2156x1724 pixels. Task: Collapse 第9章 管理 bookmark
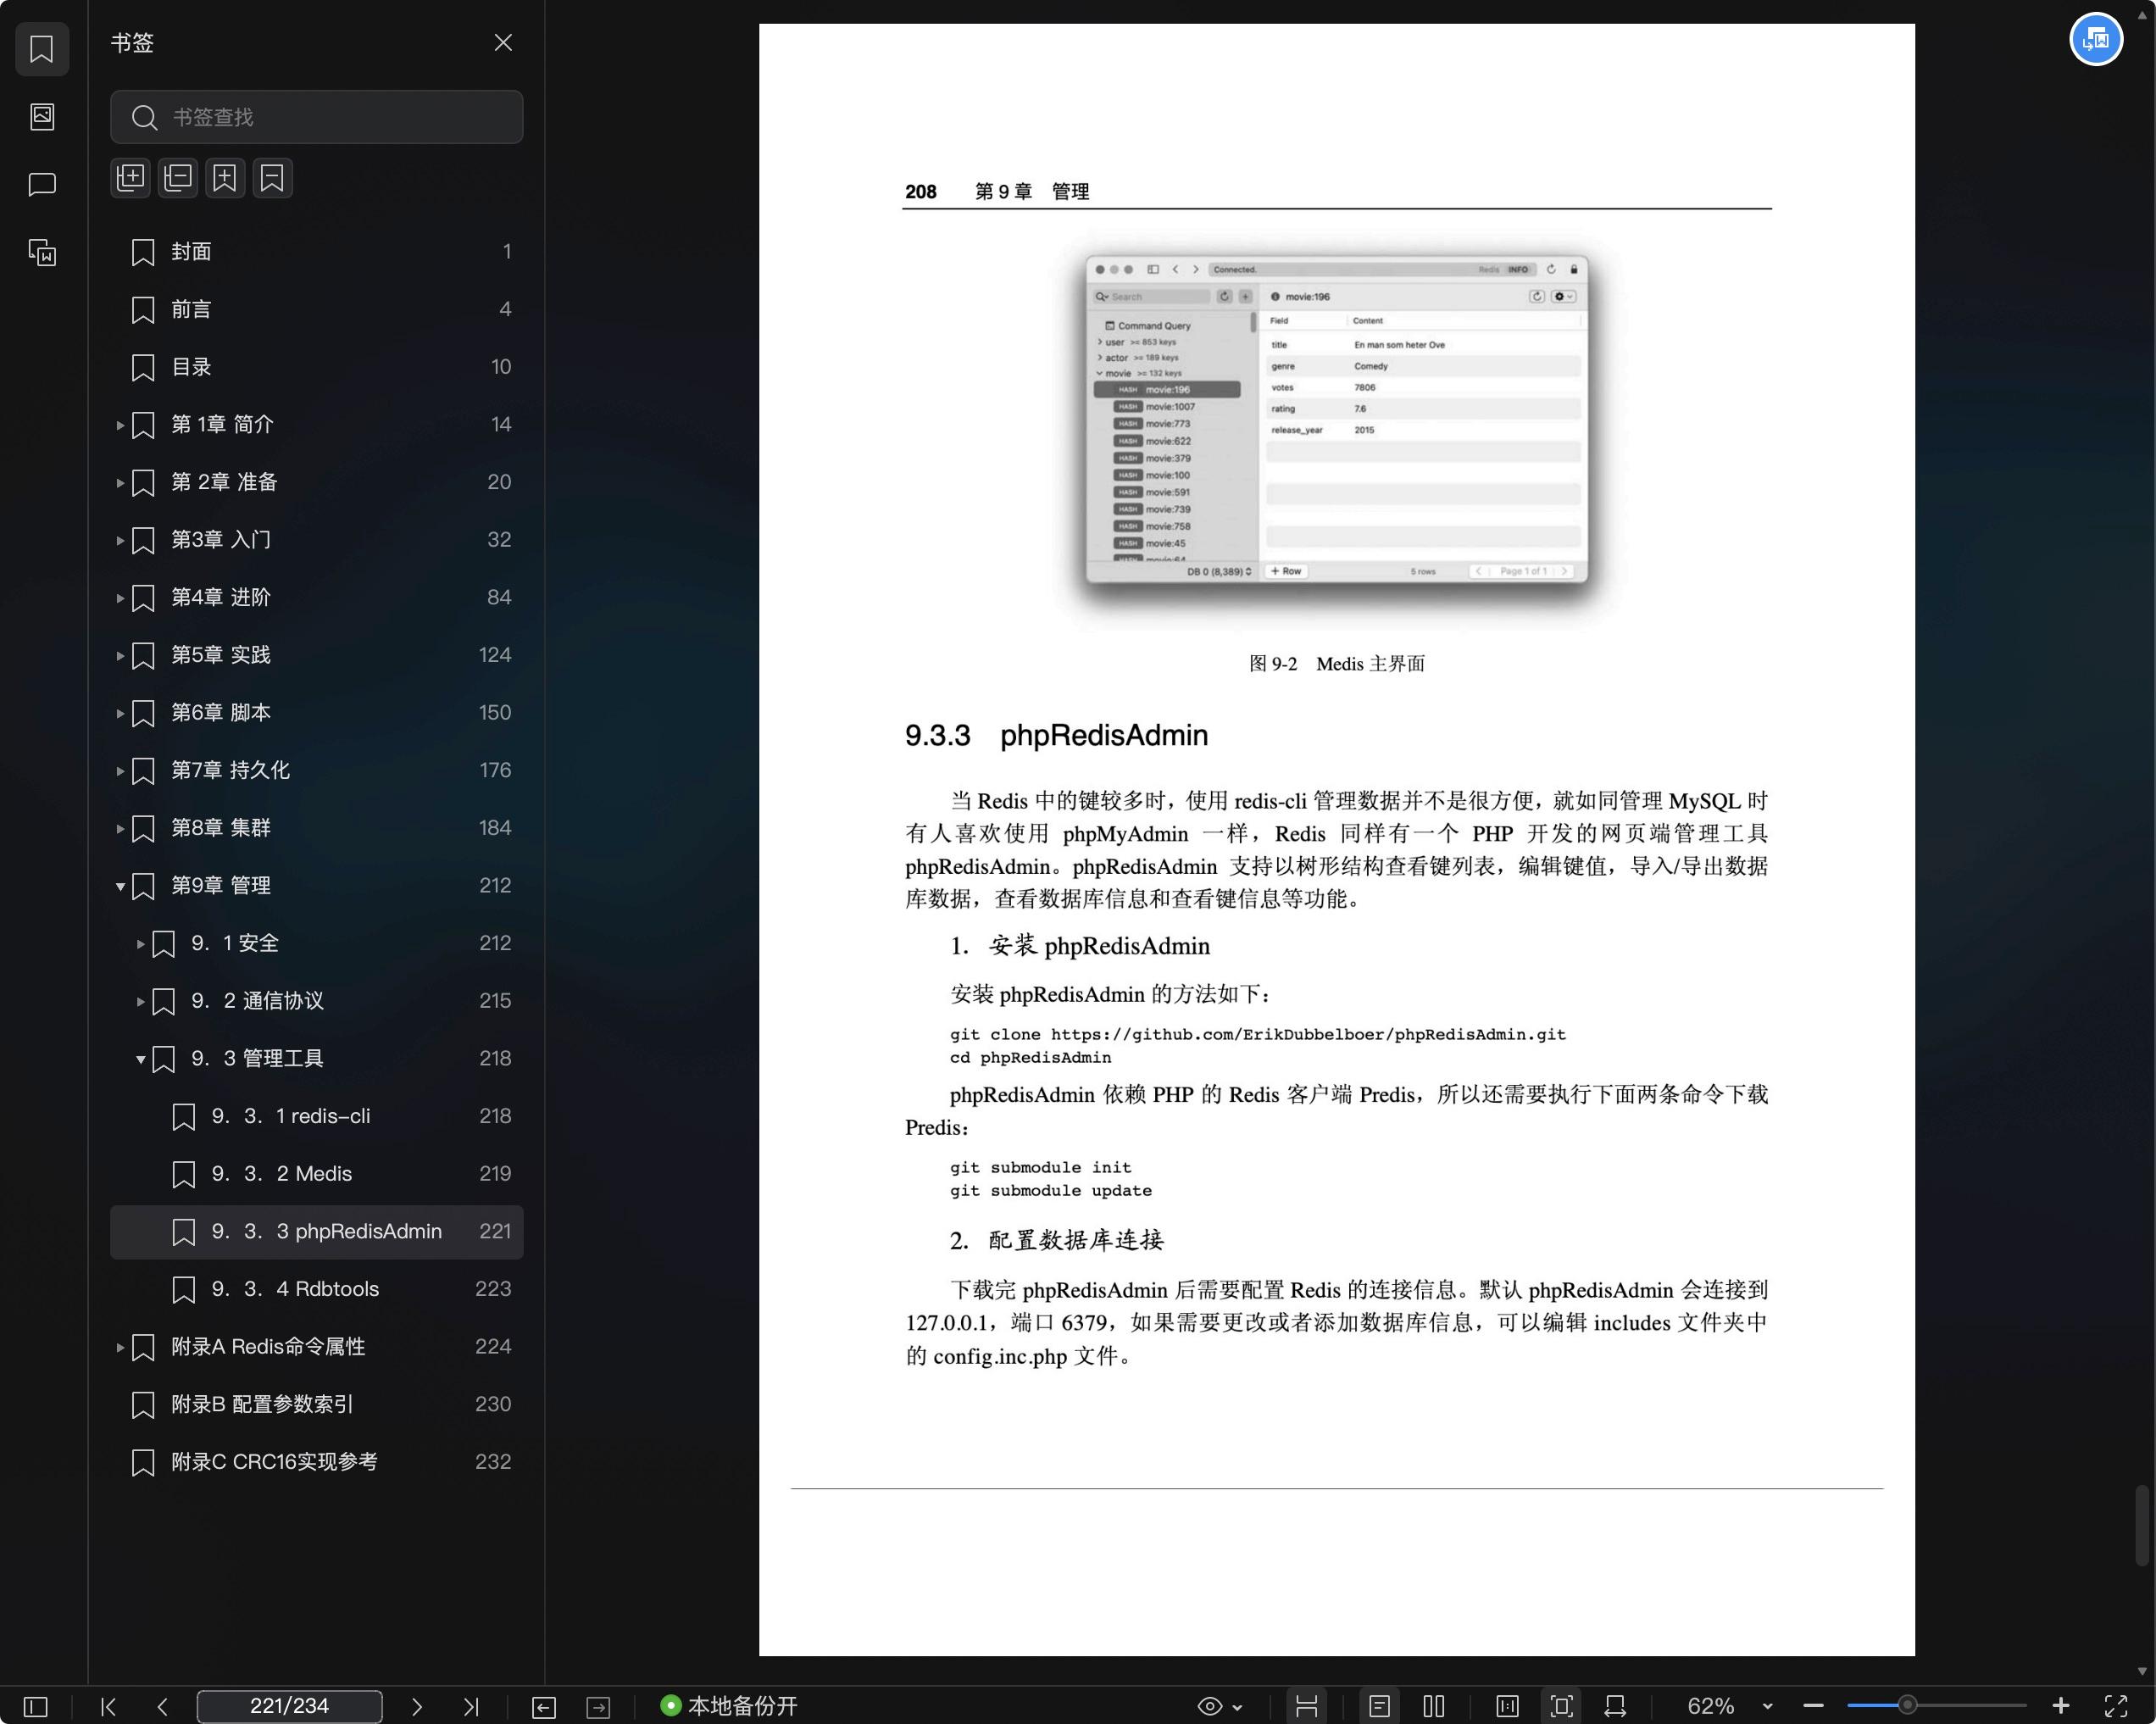point(120,886)
